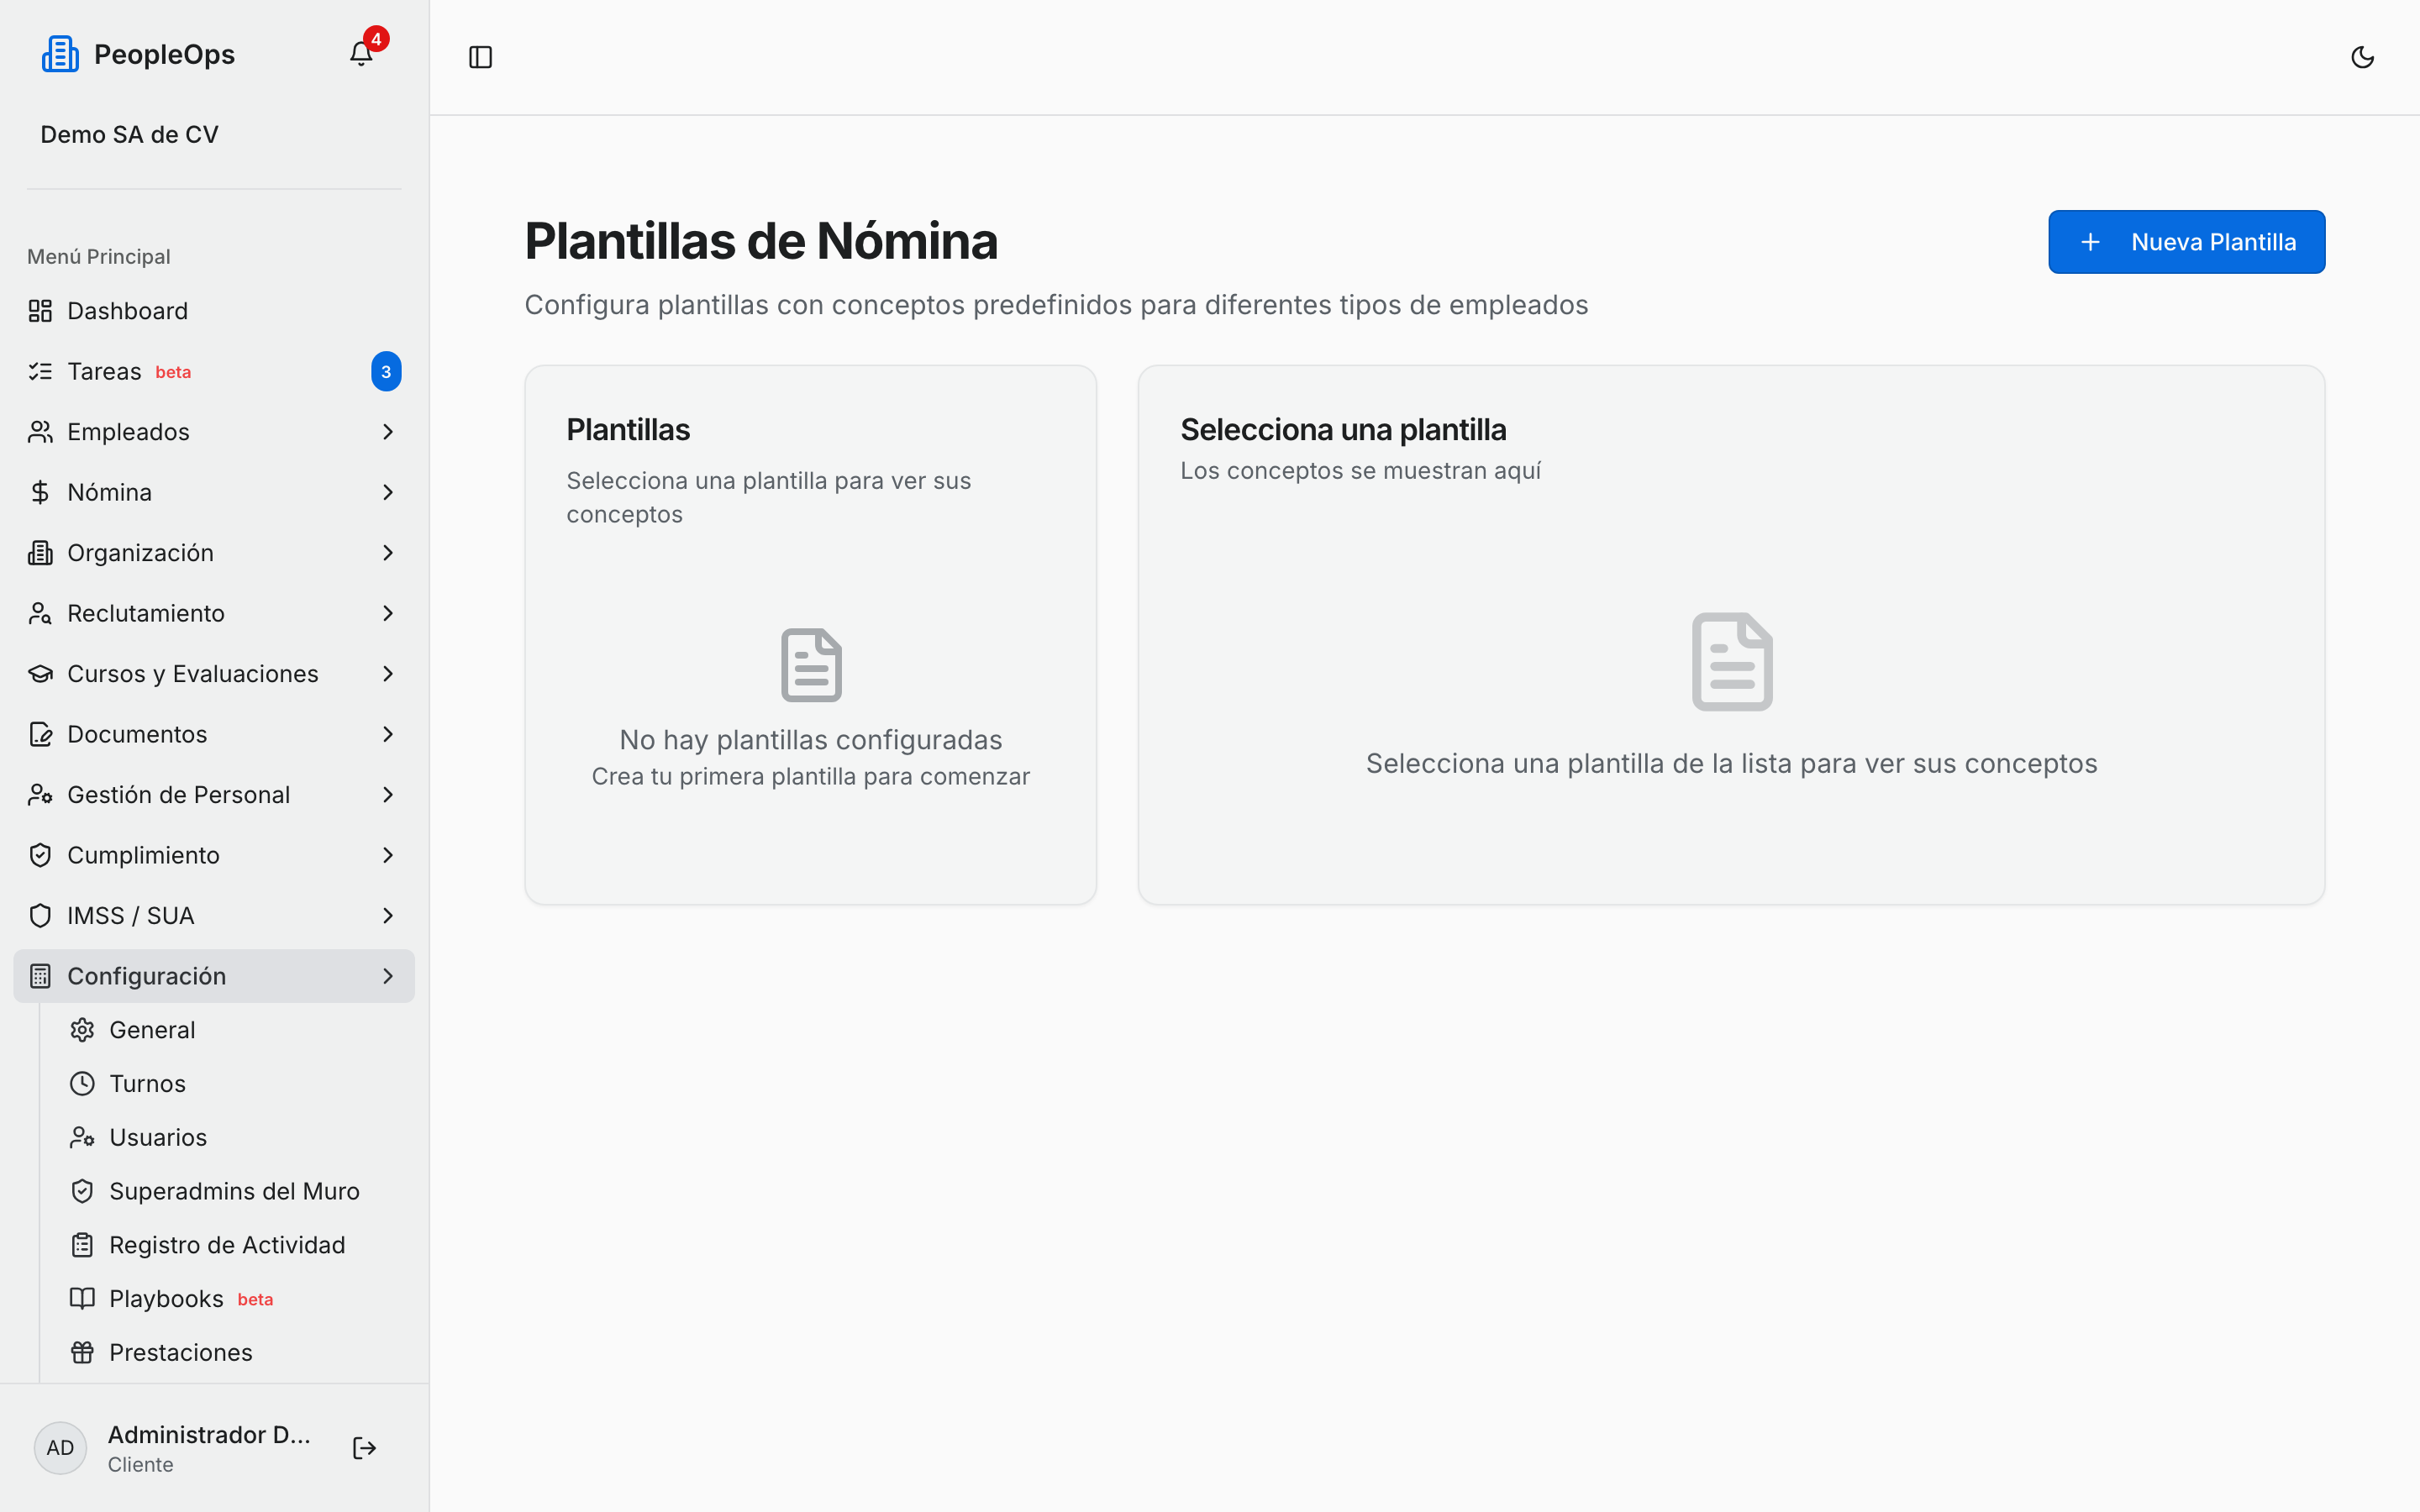Image resolution: width=2420 pixels, height=1512 pixels.
Task: Switch to dark mode moon icon
Action: point(2362,57)
